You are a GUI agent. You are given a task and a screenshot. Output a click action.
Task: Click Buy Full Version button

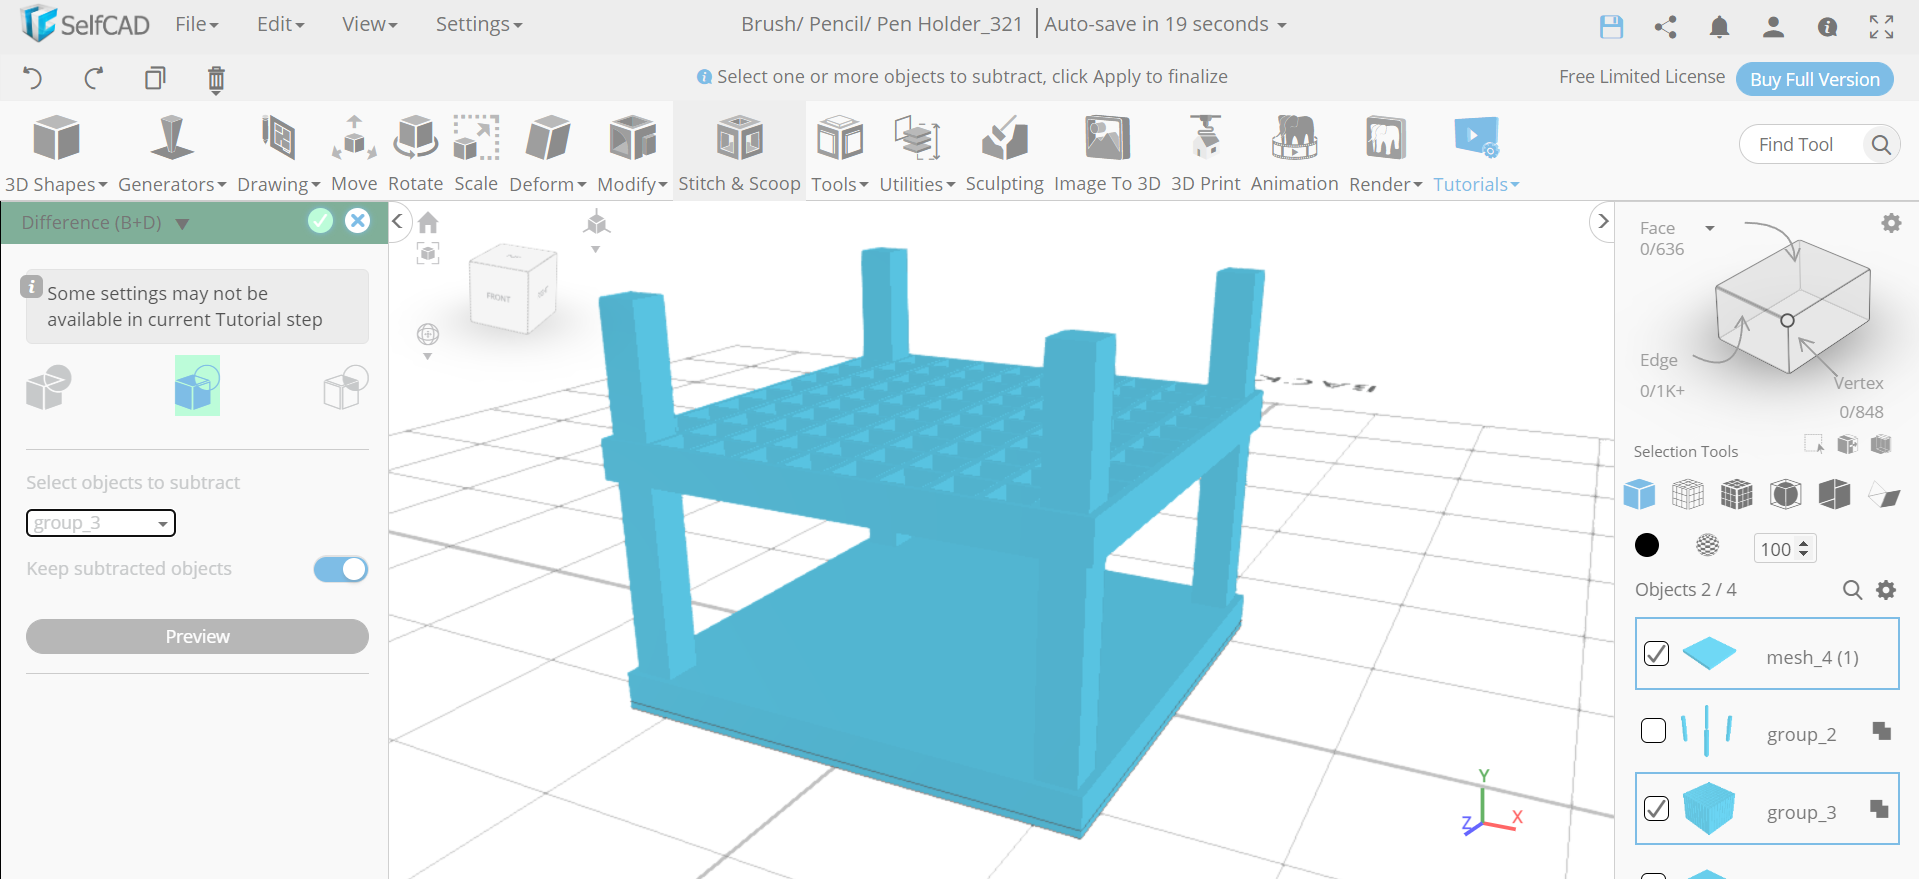click(x=1814, y=79)
